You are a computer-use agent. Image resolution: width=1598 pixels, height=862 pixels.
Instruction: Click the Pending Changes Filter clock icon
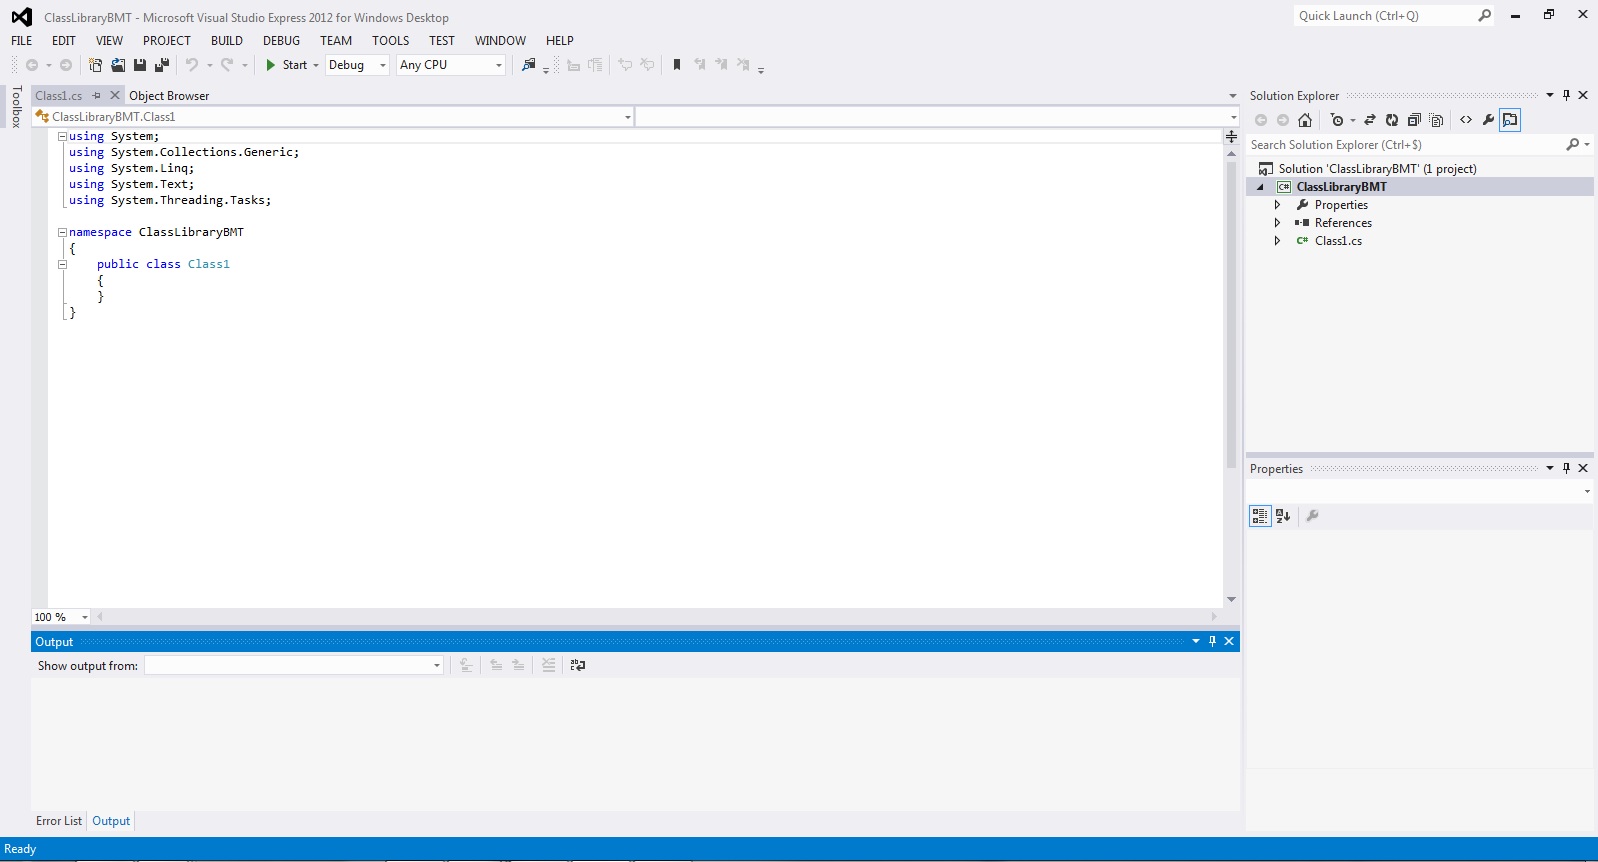[x=1337, y=120]
